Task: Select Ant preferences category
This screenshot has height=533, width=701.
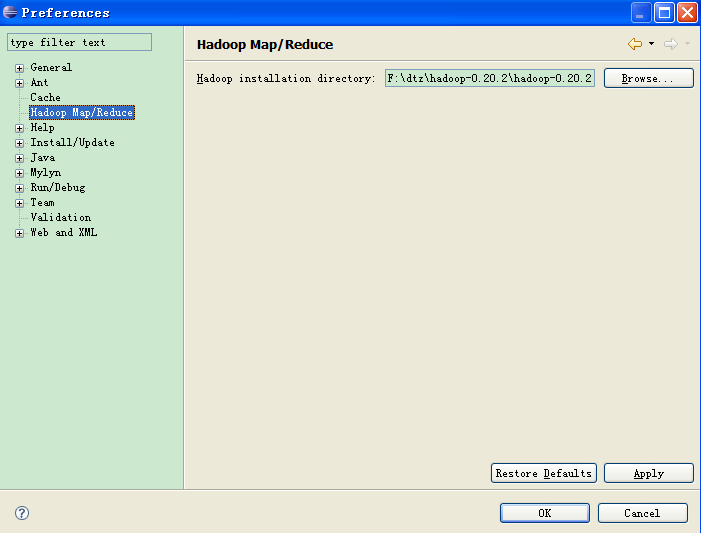Action: tap(39, 83)
